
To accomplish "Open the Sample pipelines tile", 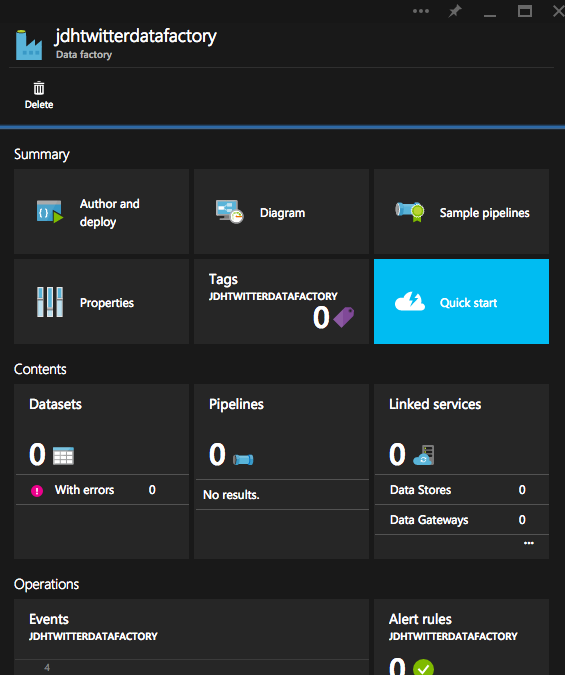I will point(461,211).
